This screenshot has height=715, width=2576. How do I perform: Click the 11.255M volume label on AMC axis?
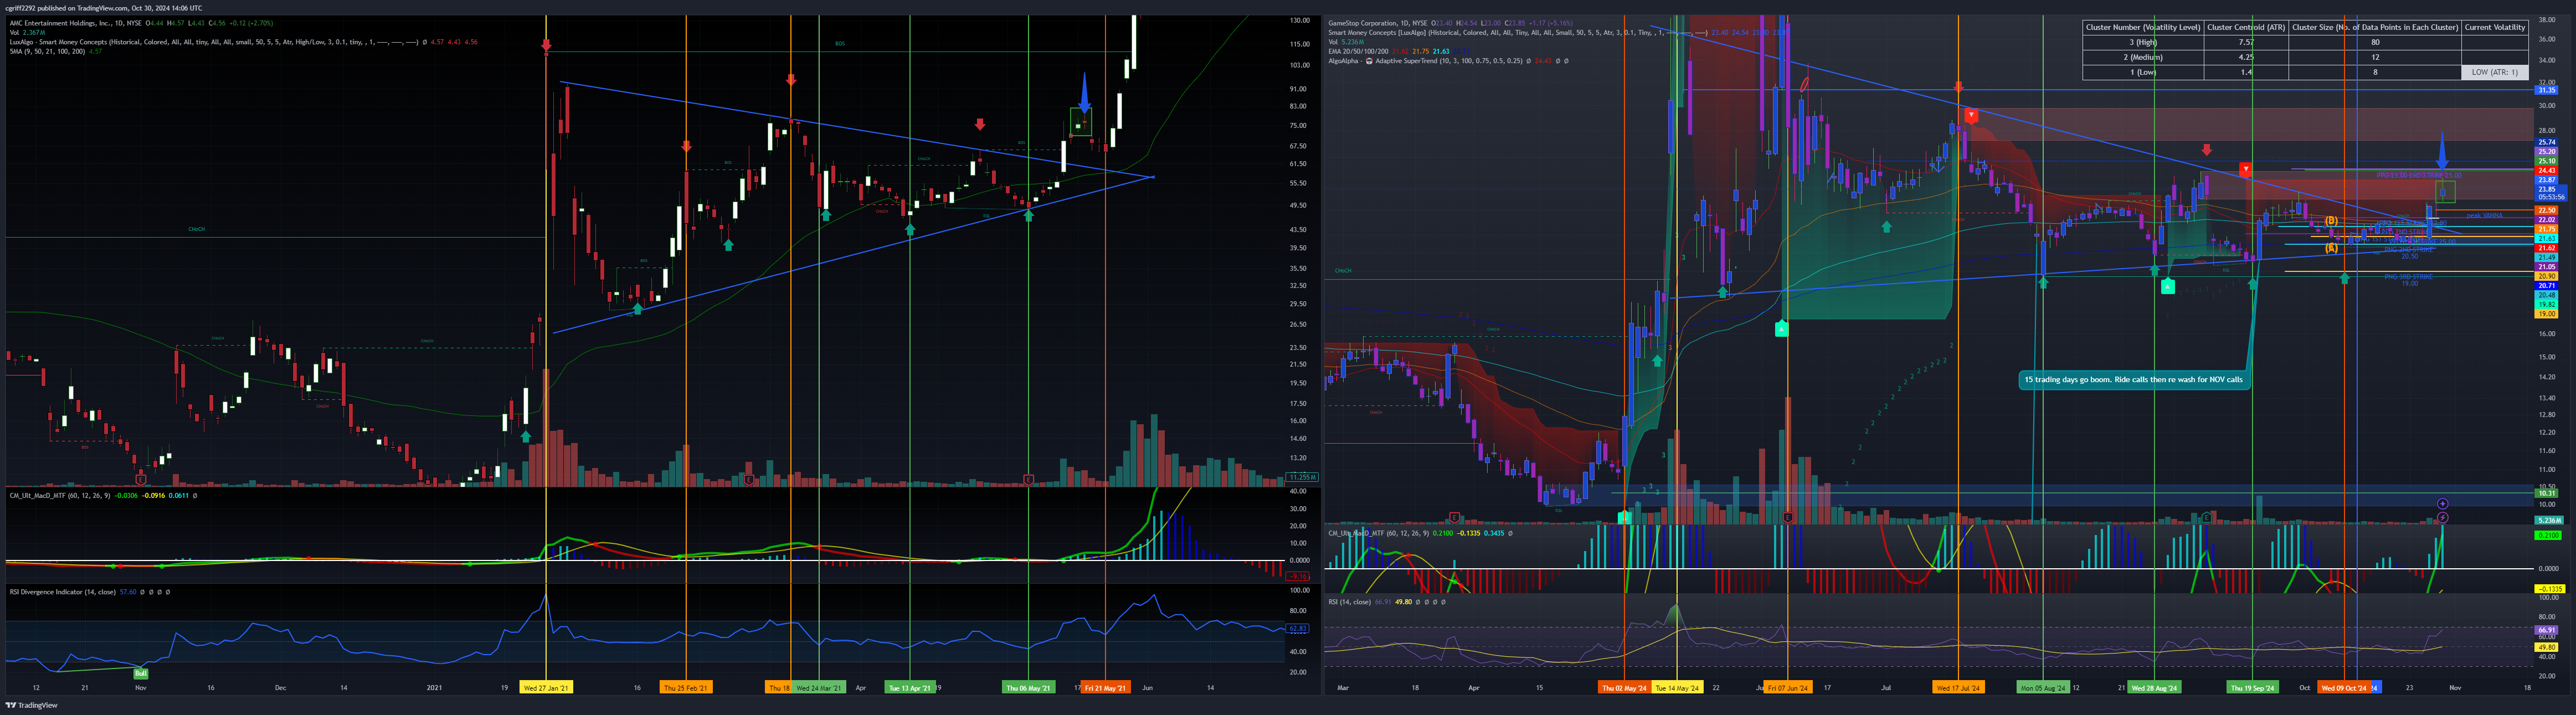pos(1303,477)
